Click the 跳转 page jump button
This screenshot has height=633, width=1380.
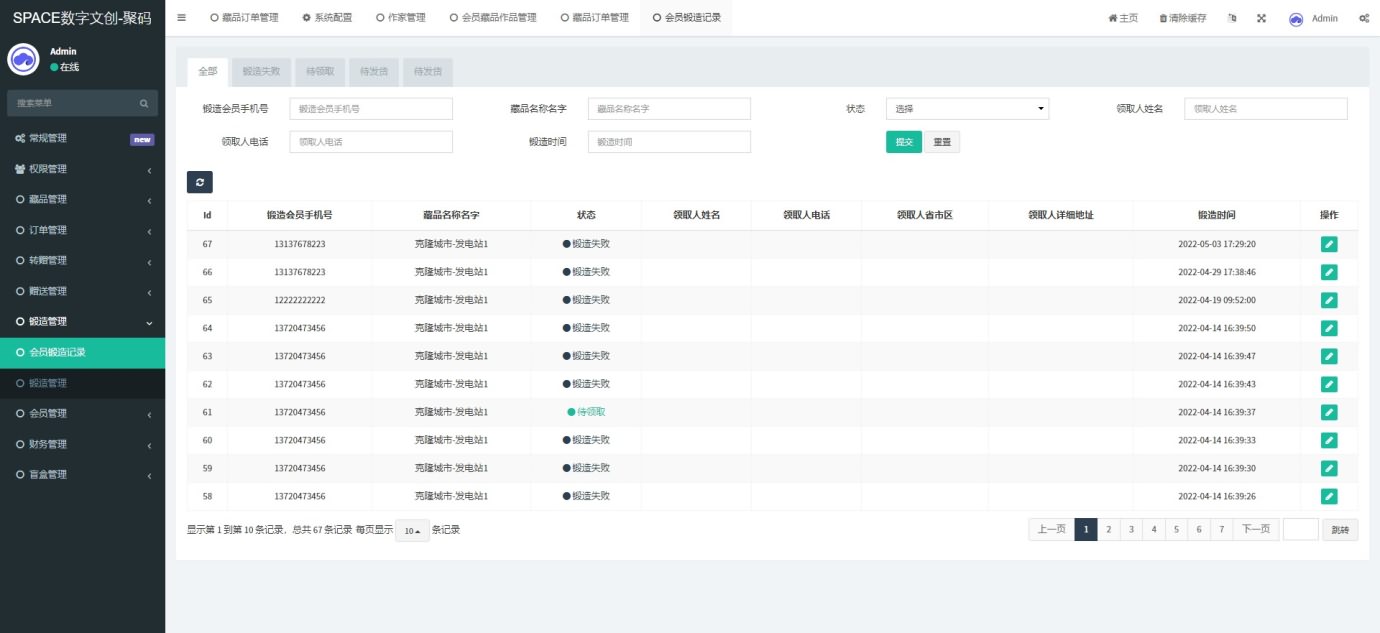[x=1340, y=530]
